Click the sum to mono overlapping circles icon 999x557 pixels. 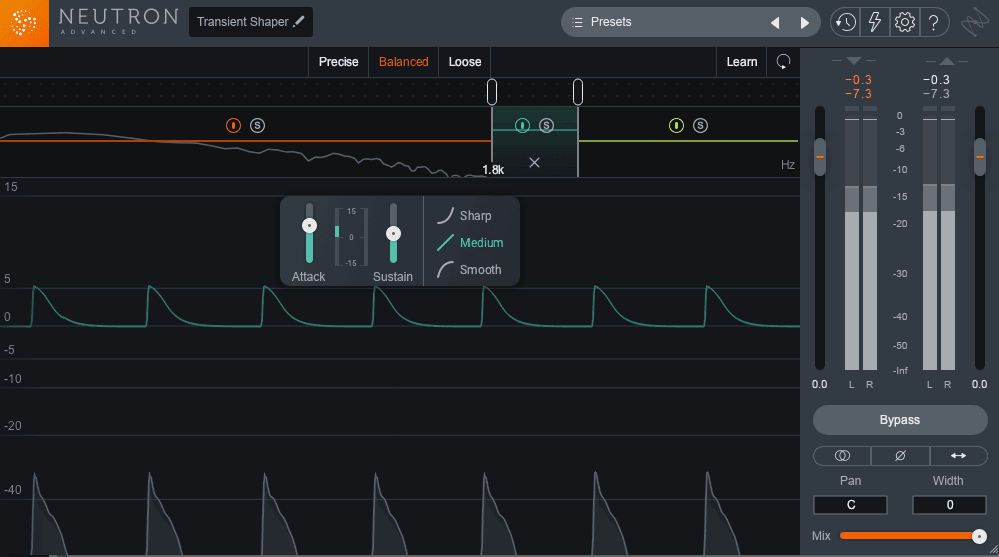[x=842, y=456]
